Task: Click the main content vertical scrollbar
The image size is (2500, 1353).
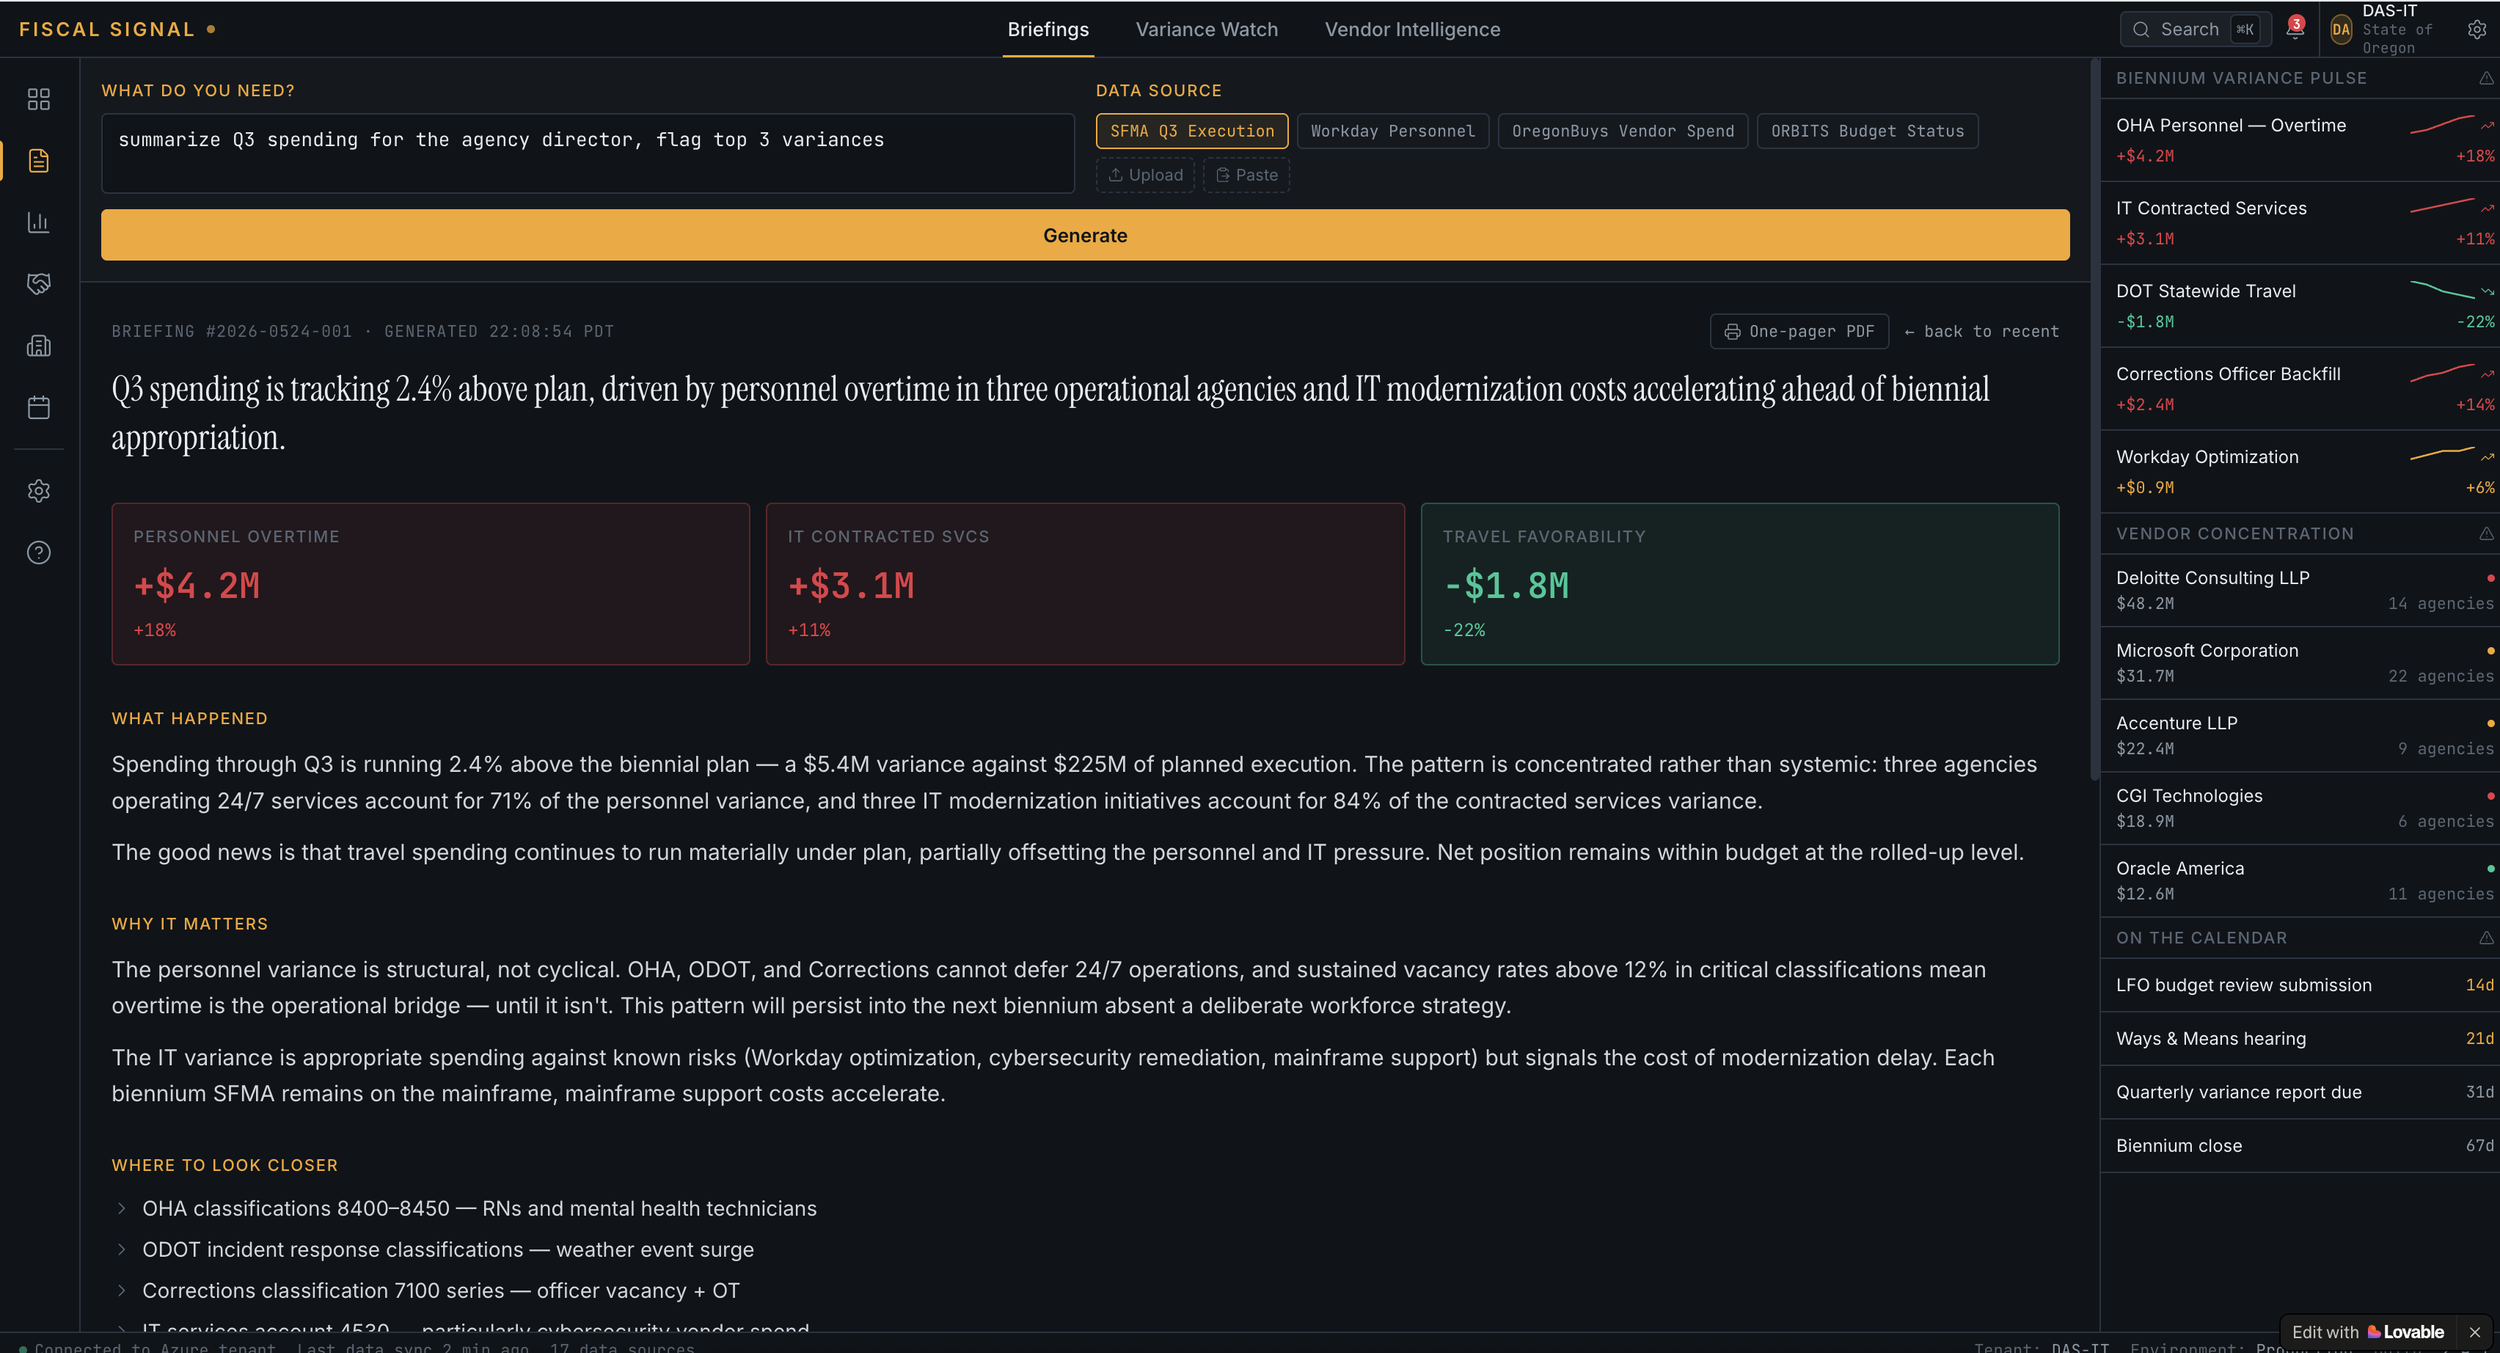Action: click(2094, 420)
